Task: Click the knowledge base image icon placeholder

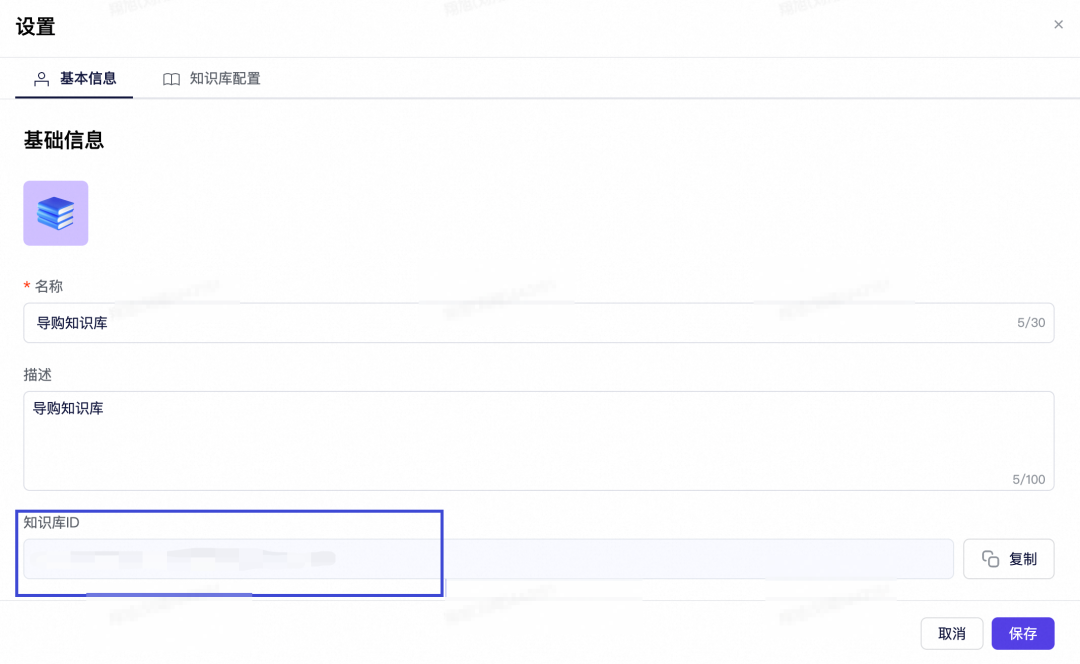Action: pyautogui.click(x=55, y=212)
